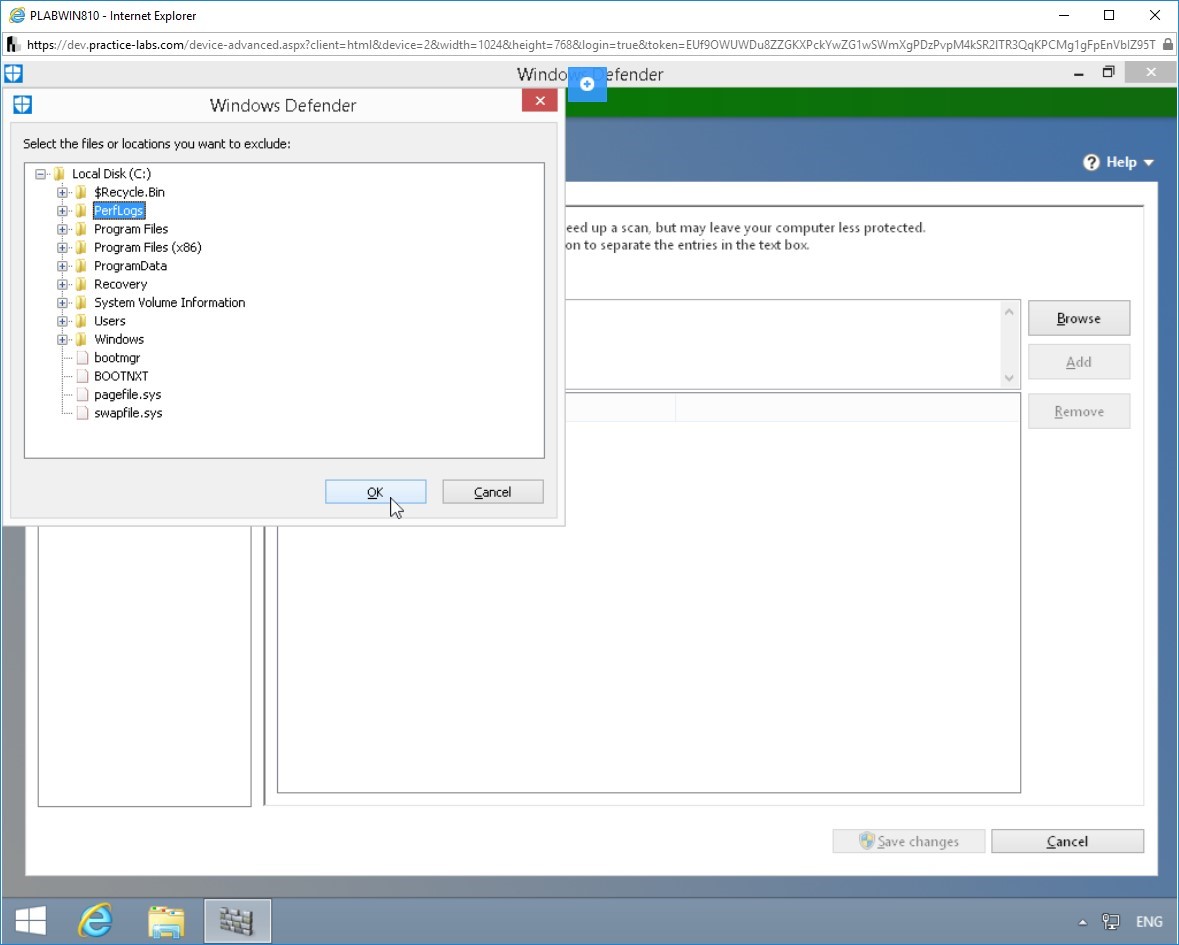Click the Windows Defender shield icon in dialog title
Screen dimensions: 1179x945
coord(23,104)
